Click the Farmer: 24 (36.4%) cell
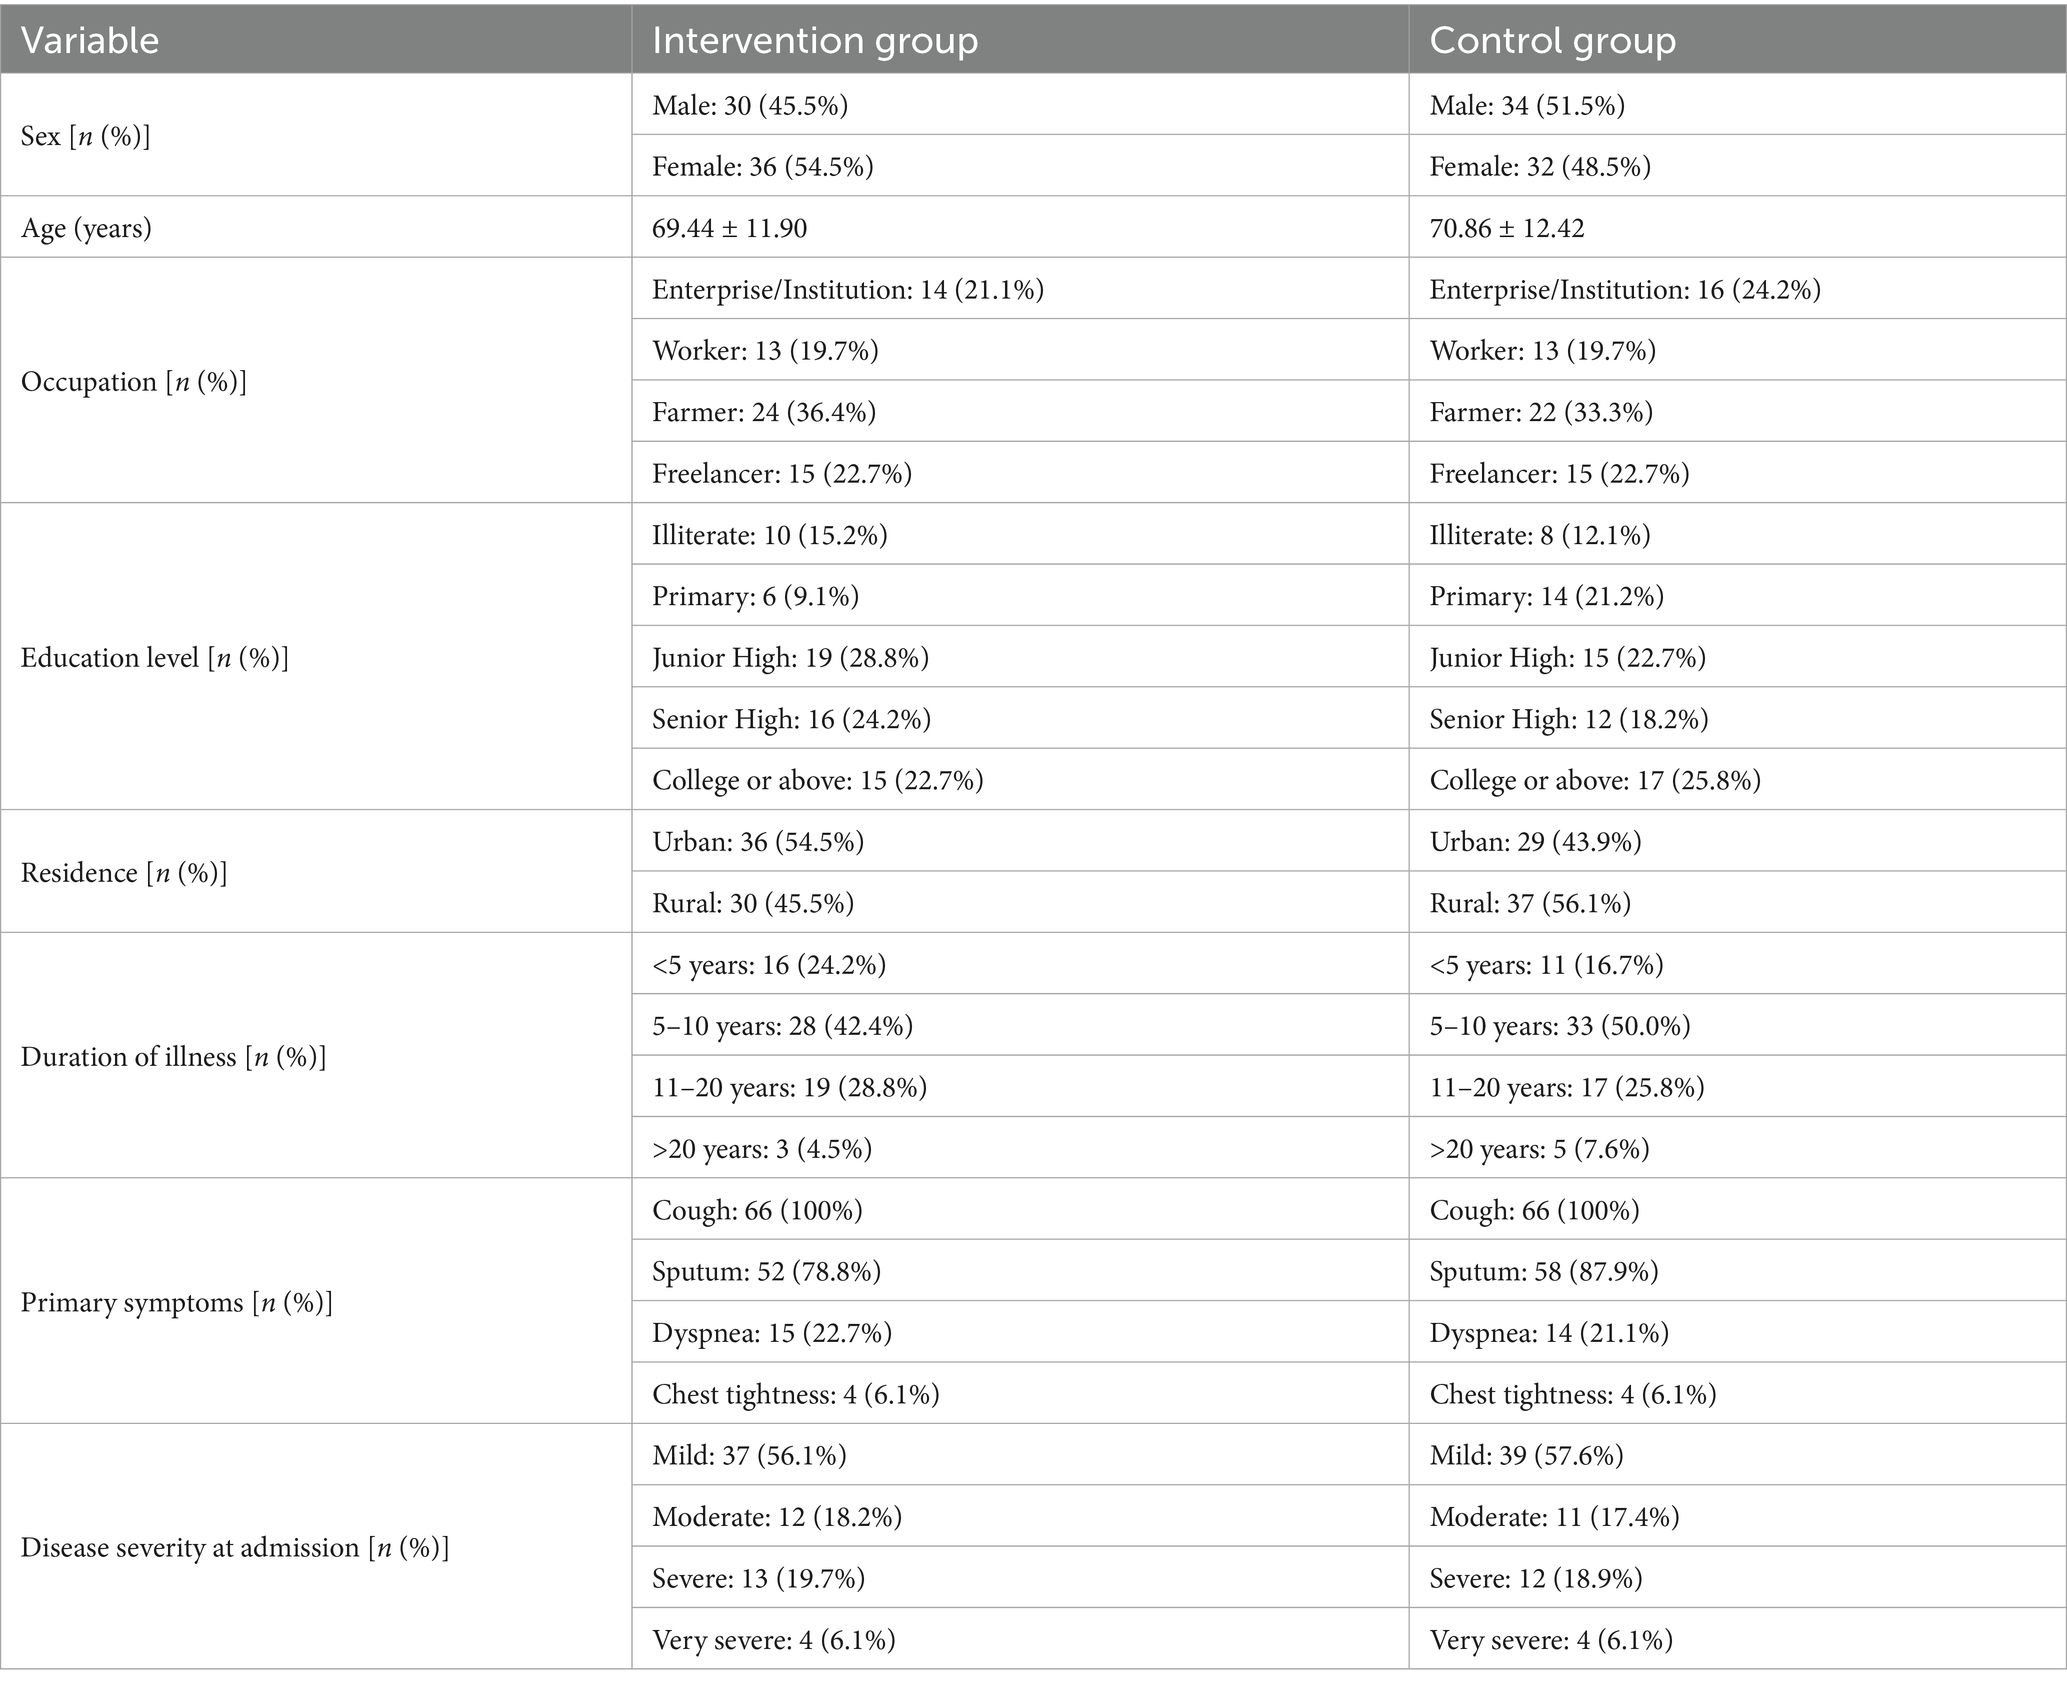The image size is (2067, 1687). (x=763, y=412)
